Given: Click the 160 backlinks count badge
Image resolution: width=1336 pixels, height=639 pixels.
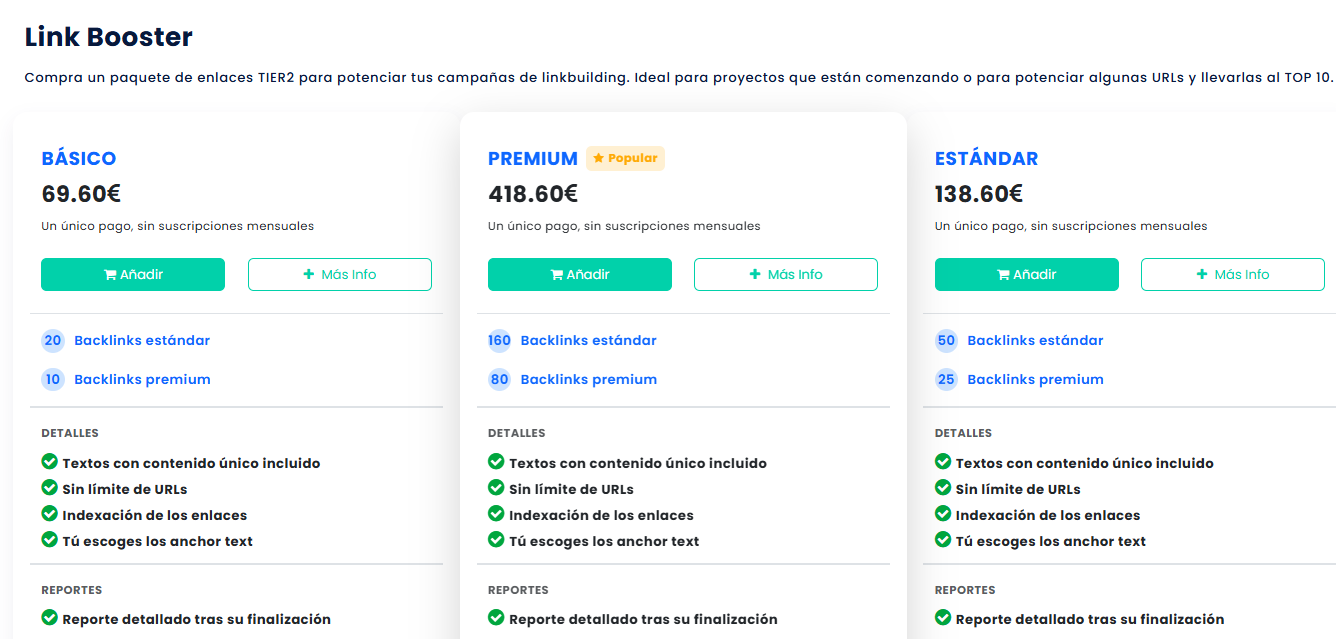Looking at the screenshot, I should click(x=499, y=340).
